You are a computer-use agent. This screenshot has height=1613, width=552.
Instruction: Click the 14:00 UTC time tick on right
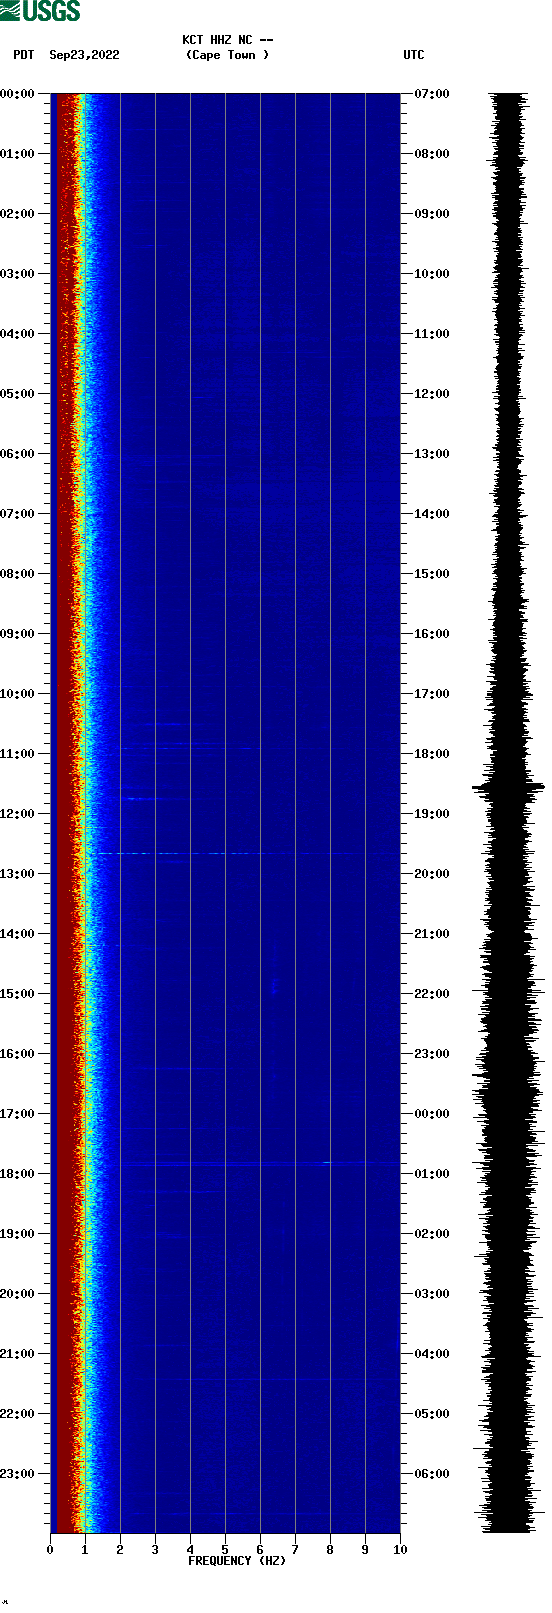click(x=432, y=514)
